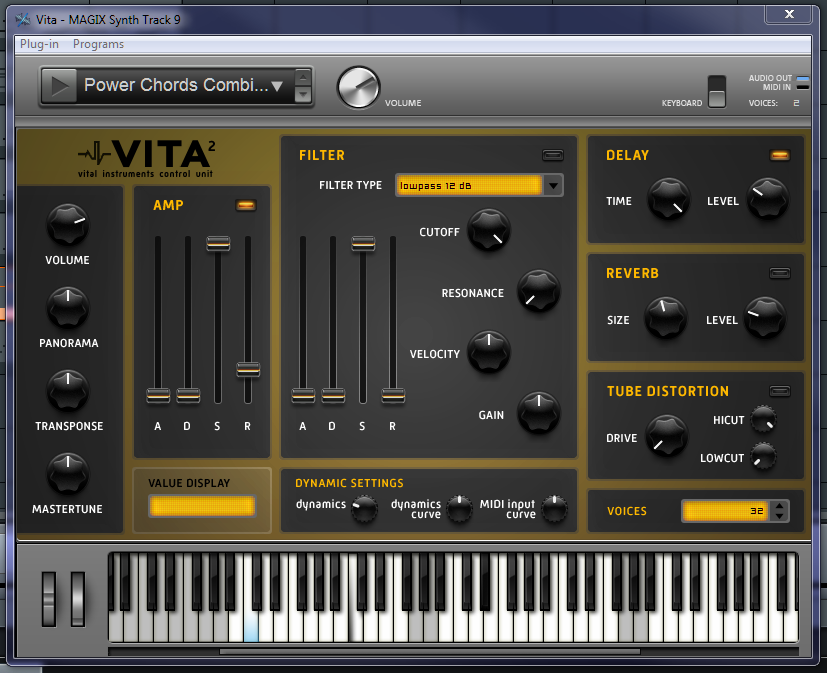Toggle the FILTER section power LED
Screen dimensions: 827x673
click(553, 155)
